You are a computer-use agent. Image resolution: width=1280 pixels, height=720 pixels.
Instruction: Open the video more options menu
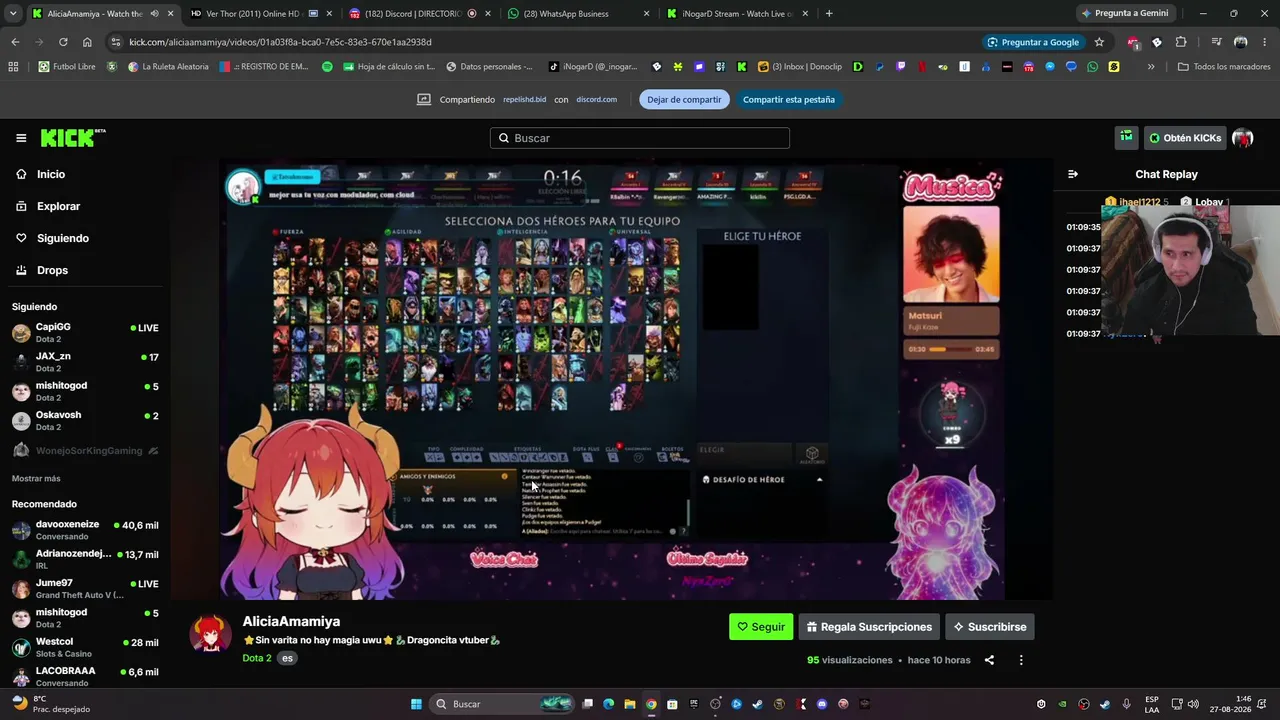pyautogui.click(x=1021, y=660)
